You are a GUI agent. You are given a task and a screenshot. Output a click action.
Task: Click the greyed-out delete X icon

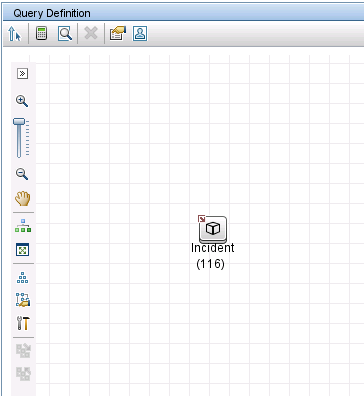91,33
